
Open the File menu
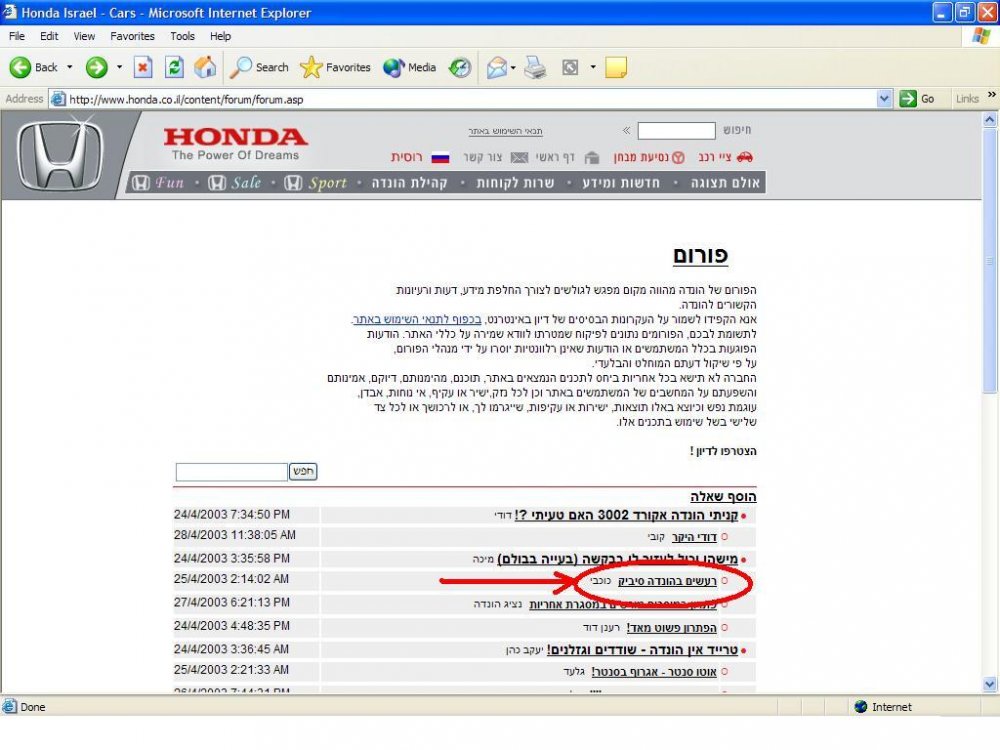click(17, 36)
